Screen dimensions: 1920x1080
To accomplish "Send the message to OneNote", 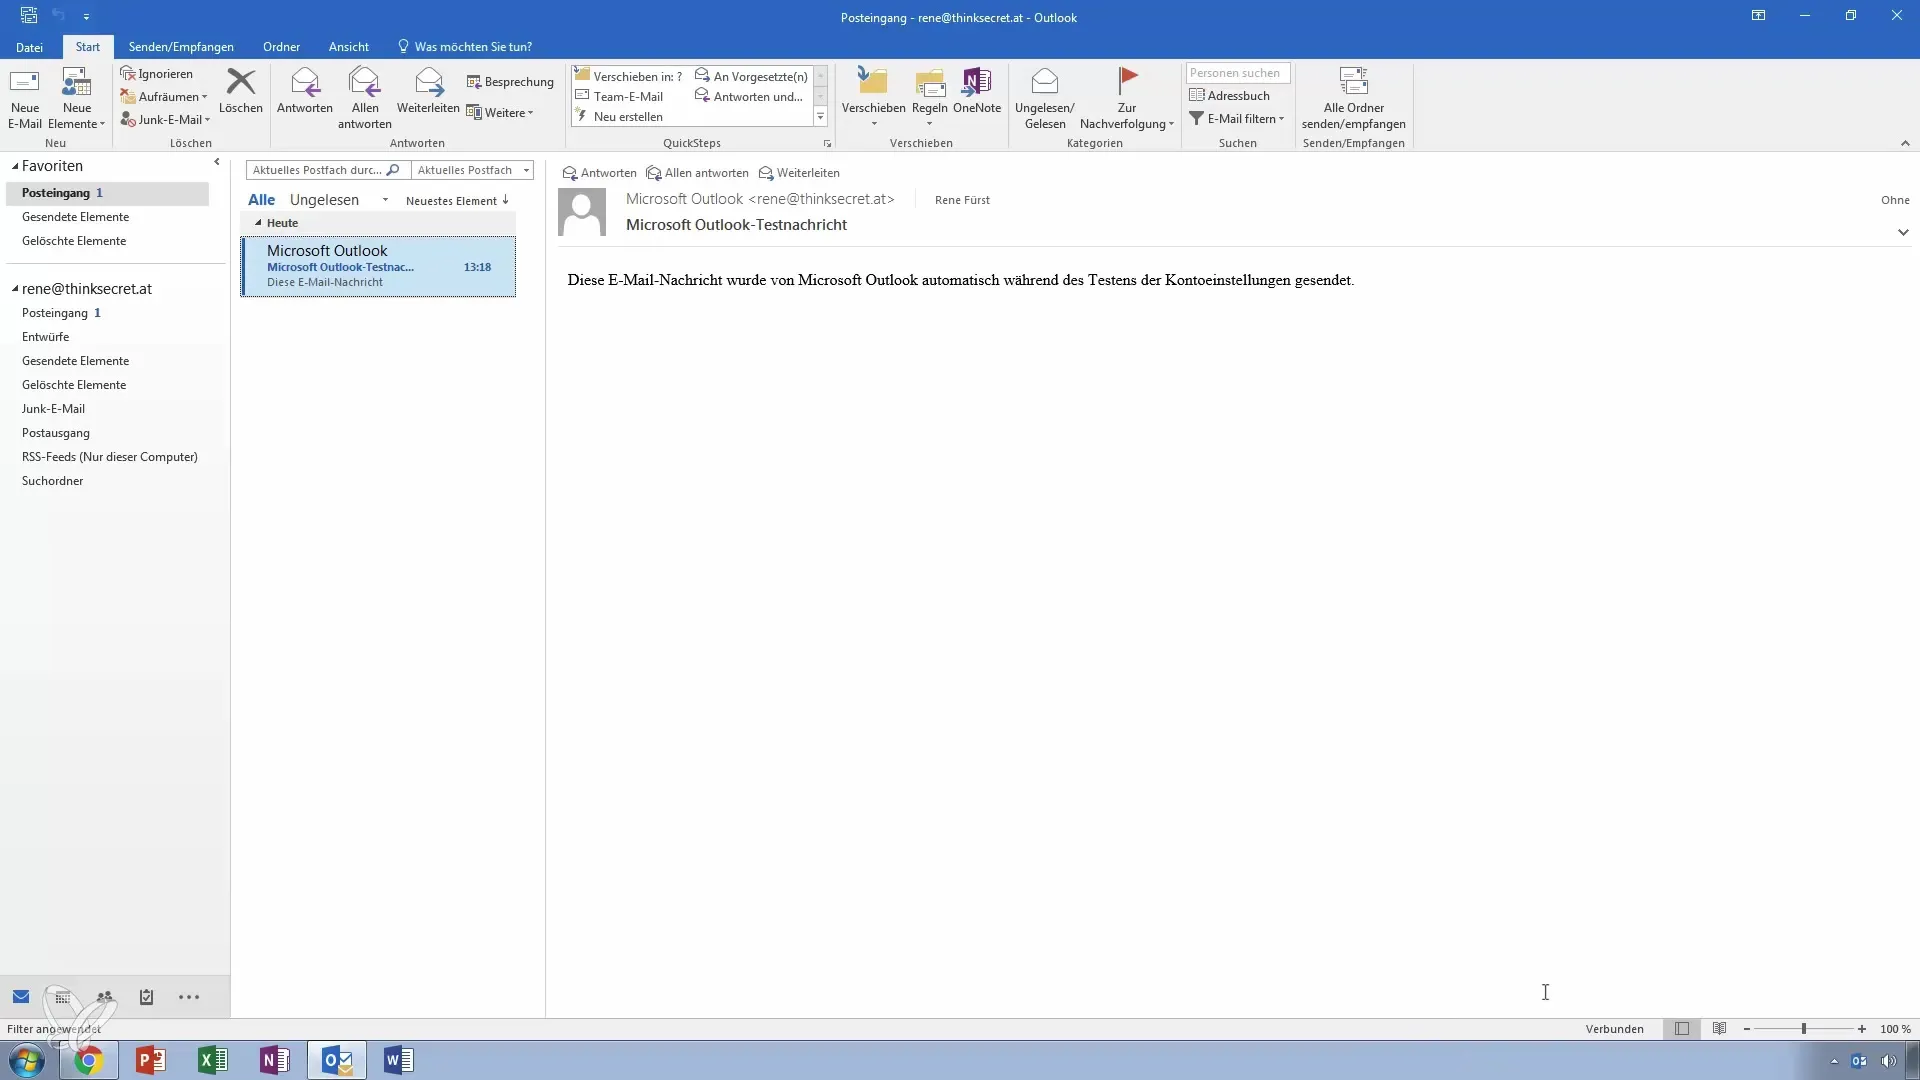I will coord(977,91).
